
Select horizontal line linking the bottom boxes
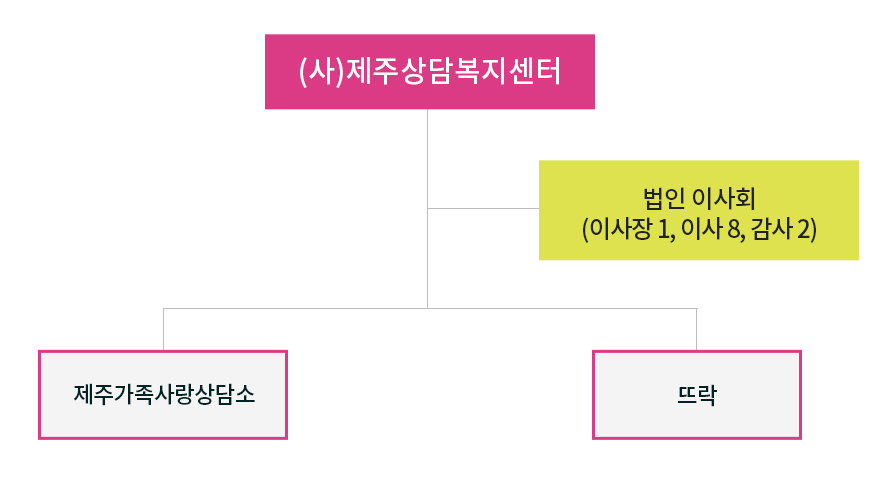point(430,308)
